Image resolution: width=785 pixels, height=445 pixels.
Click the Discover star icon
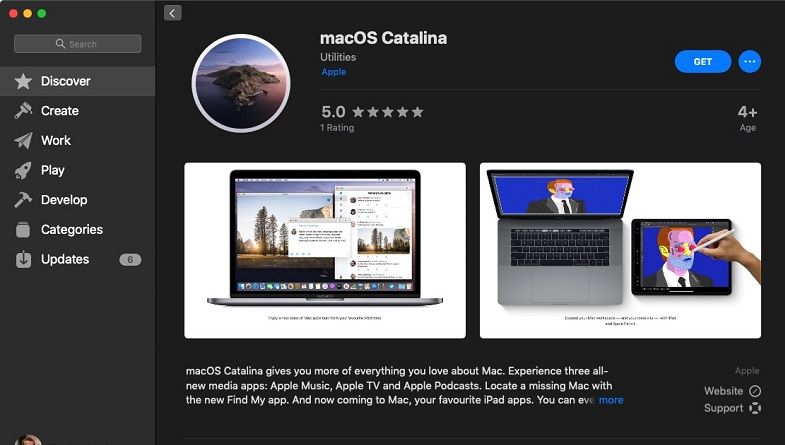click(23, 81)
